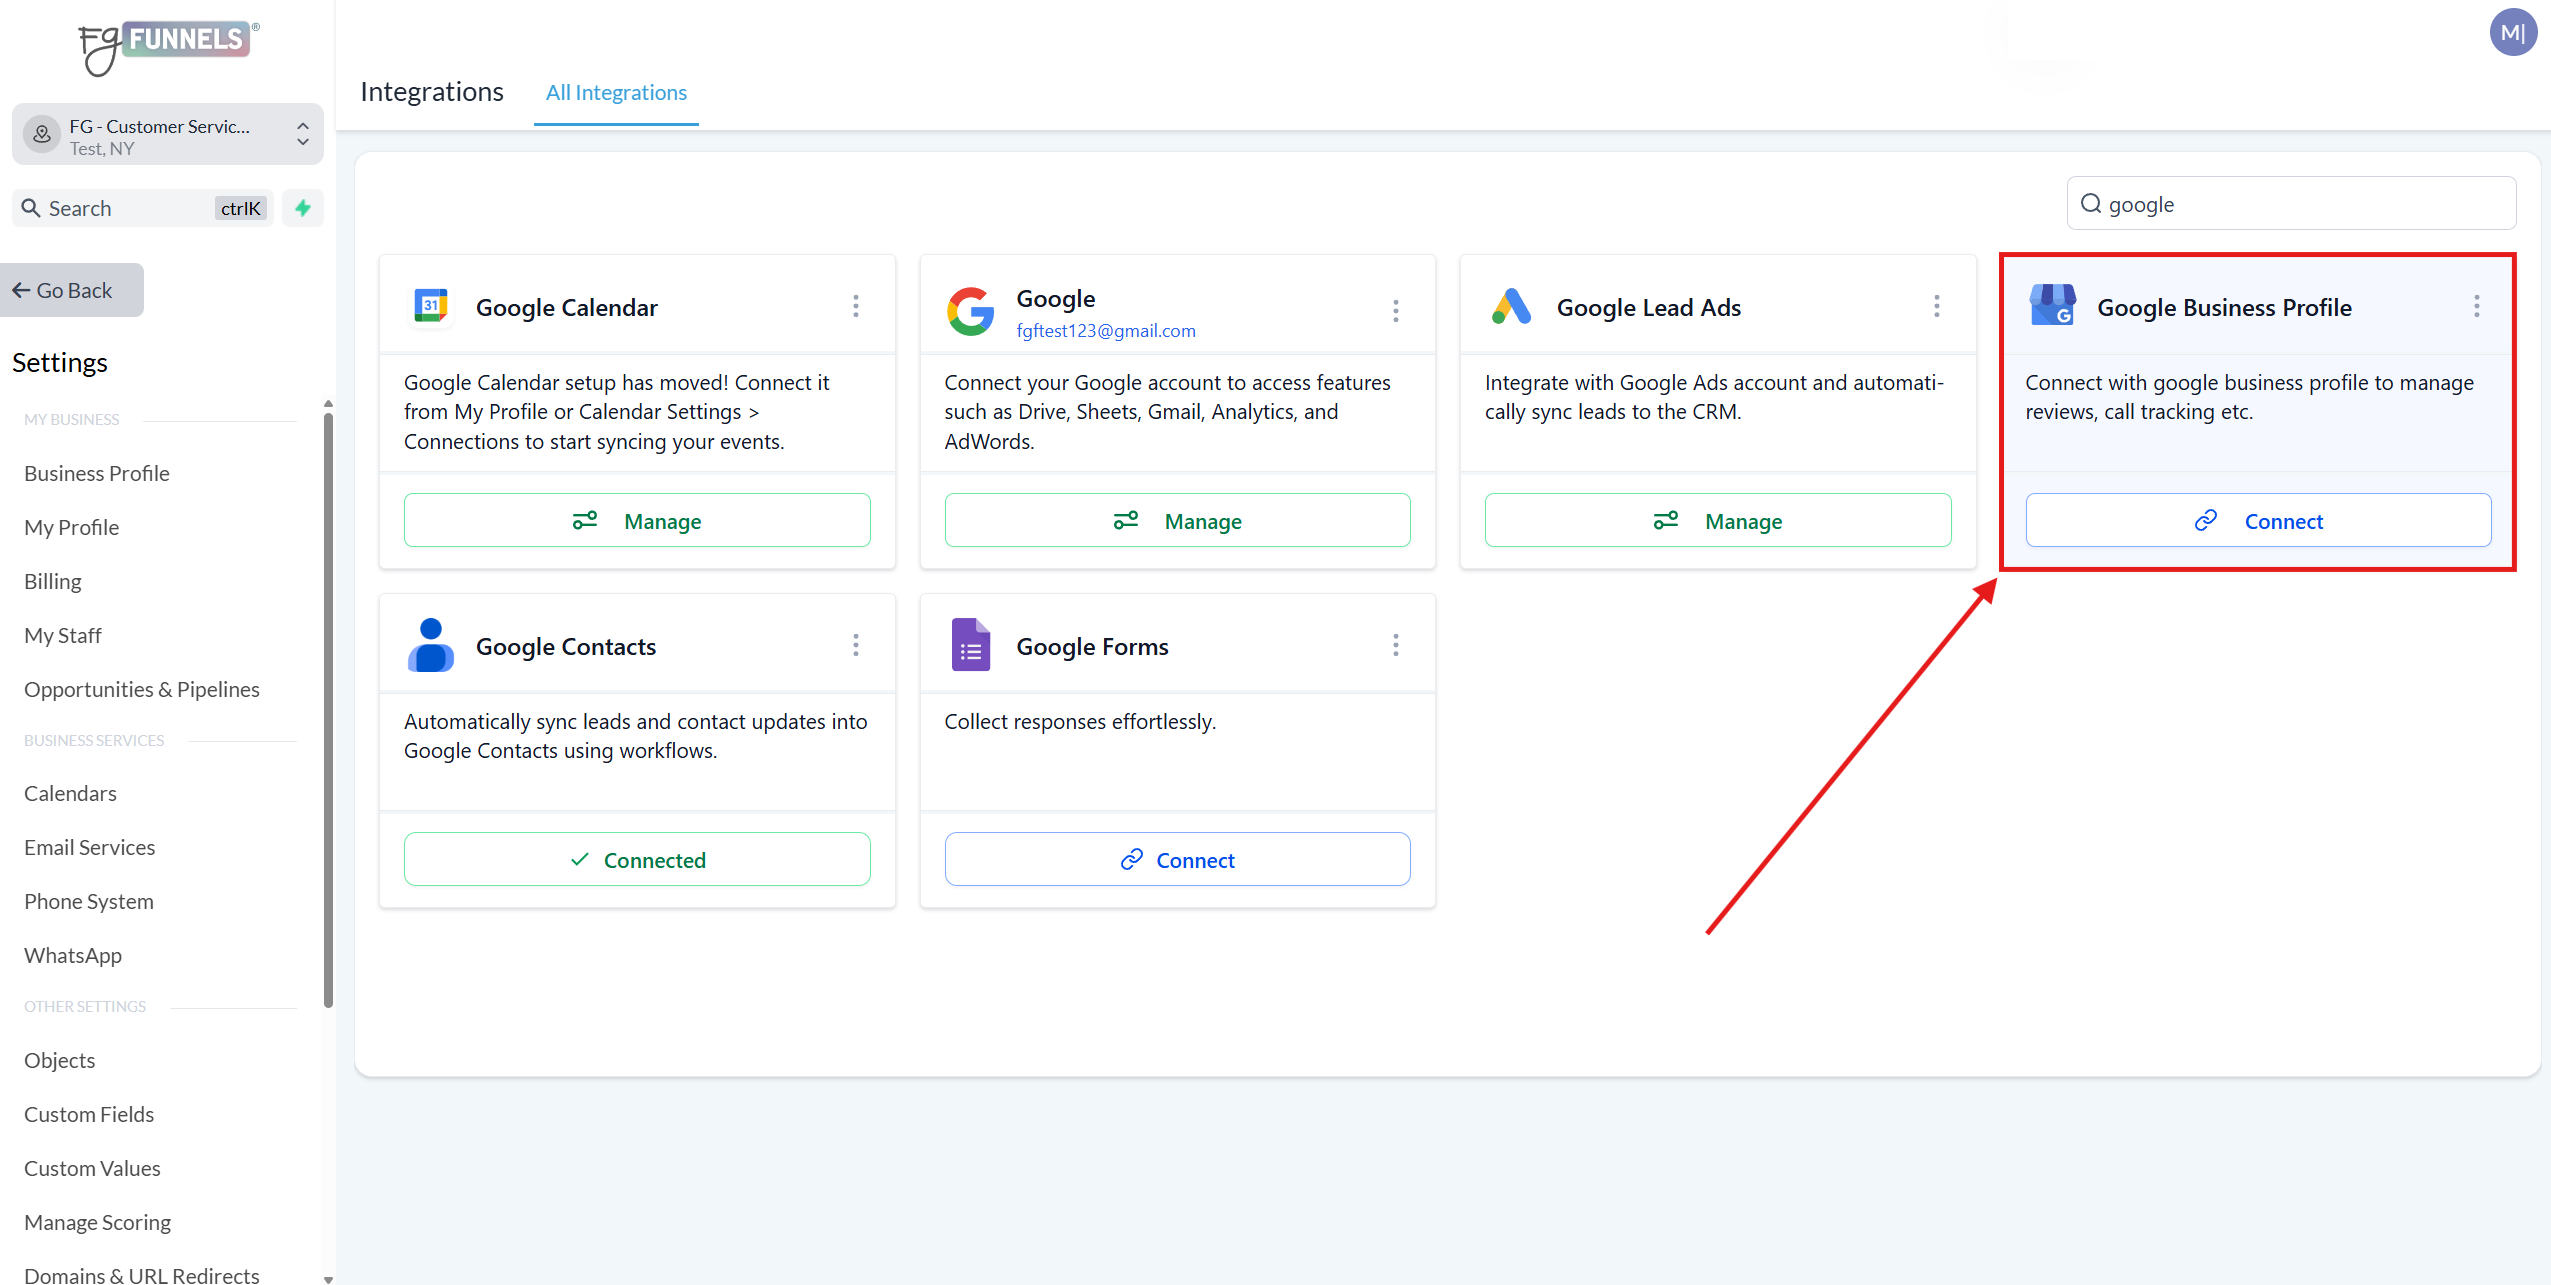Click the Google Business Profile store icon
Screen dimensions: 2551x1285
pos(2052,306)
